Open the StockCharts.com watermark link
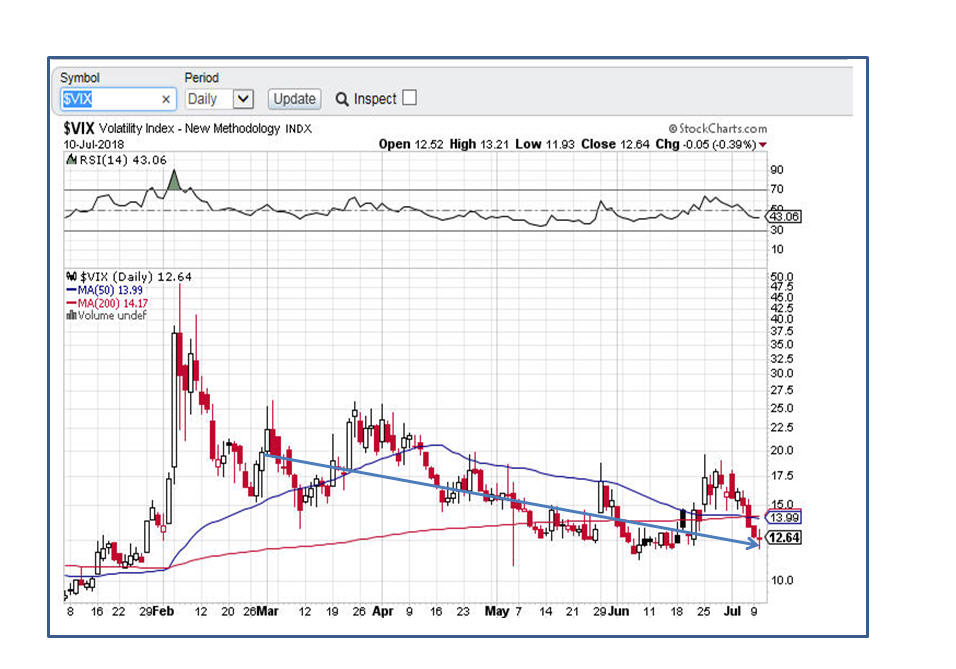 [x=717, y=128]
